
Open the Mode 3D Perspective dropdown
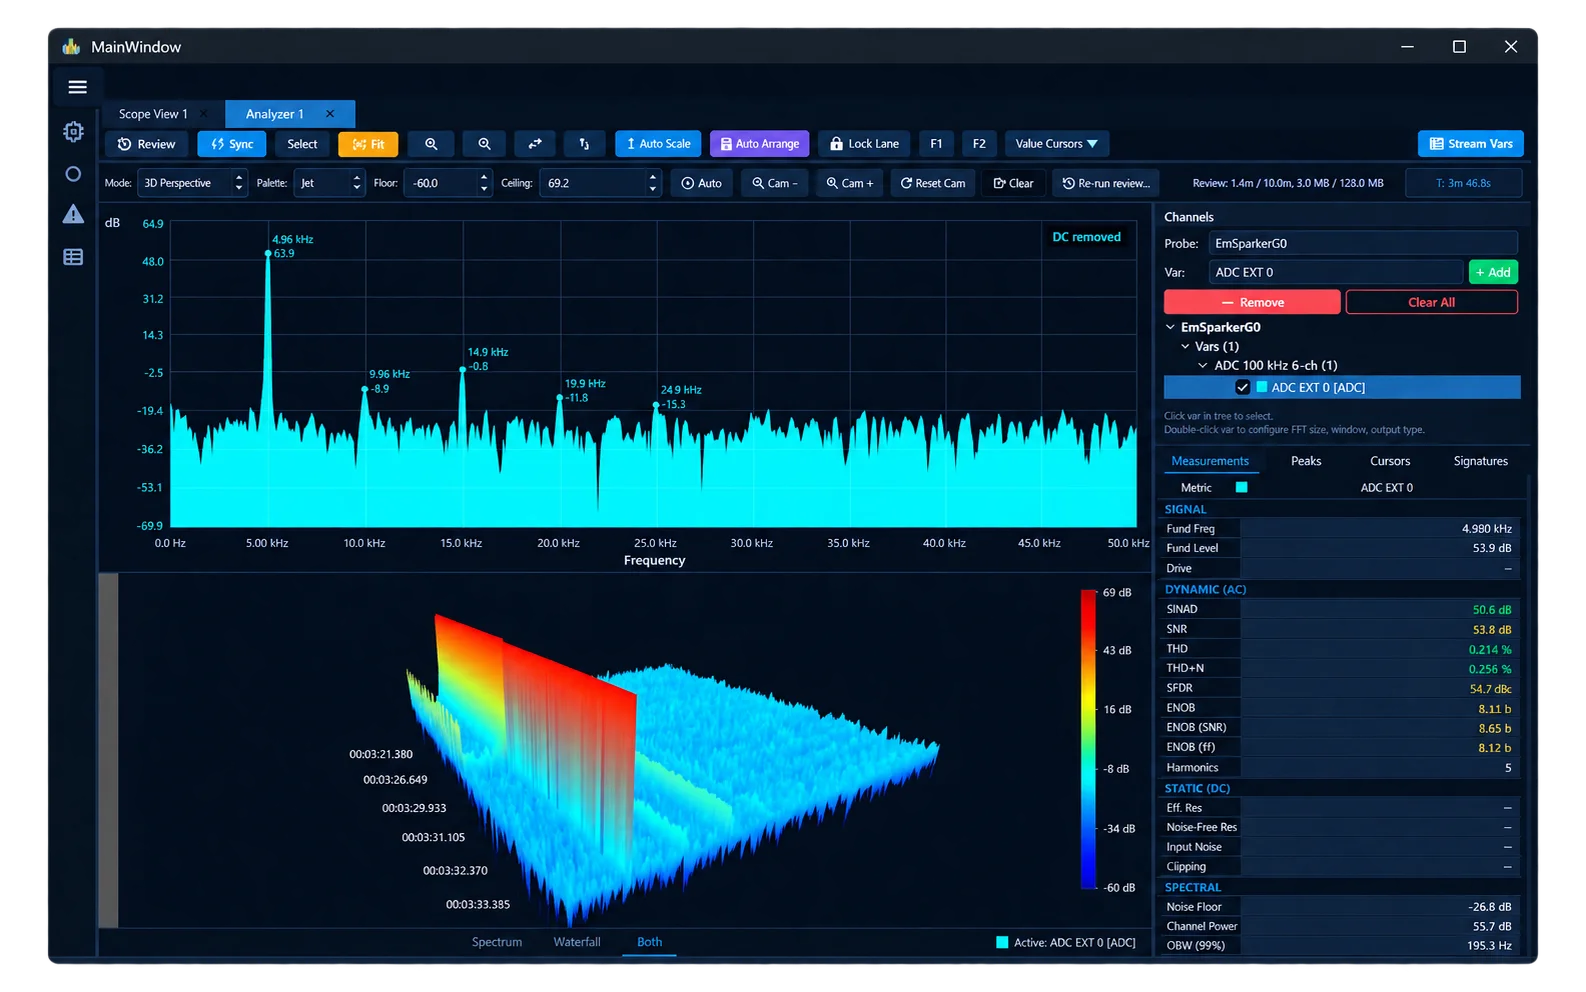click(x=192, y=183)
